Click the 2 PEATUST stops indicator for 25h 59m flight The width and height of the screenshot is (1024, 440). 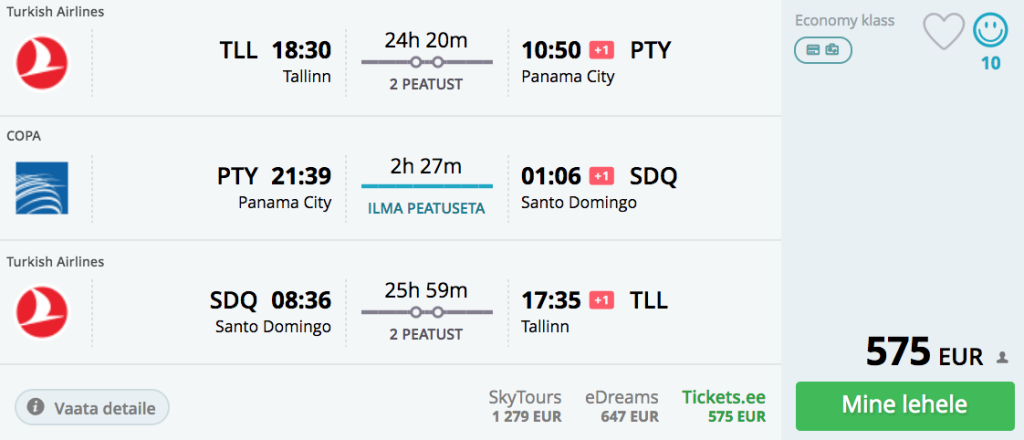(x=426, y=333)
